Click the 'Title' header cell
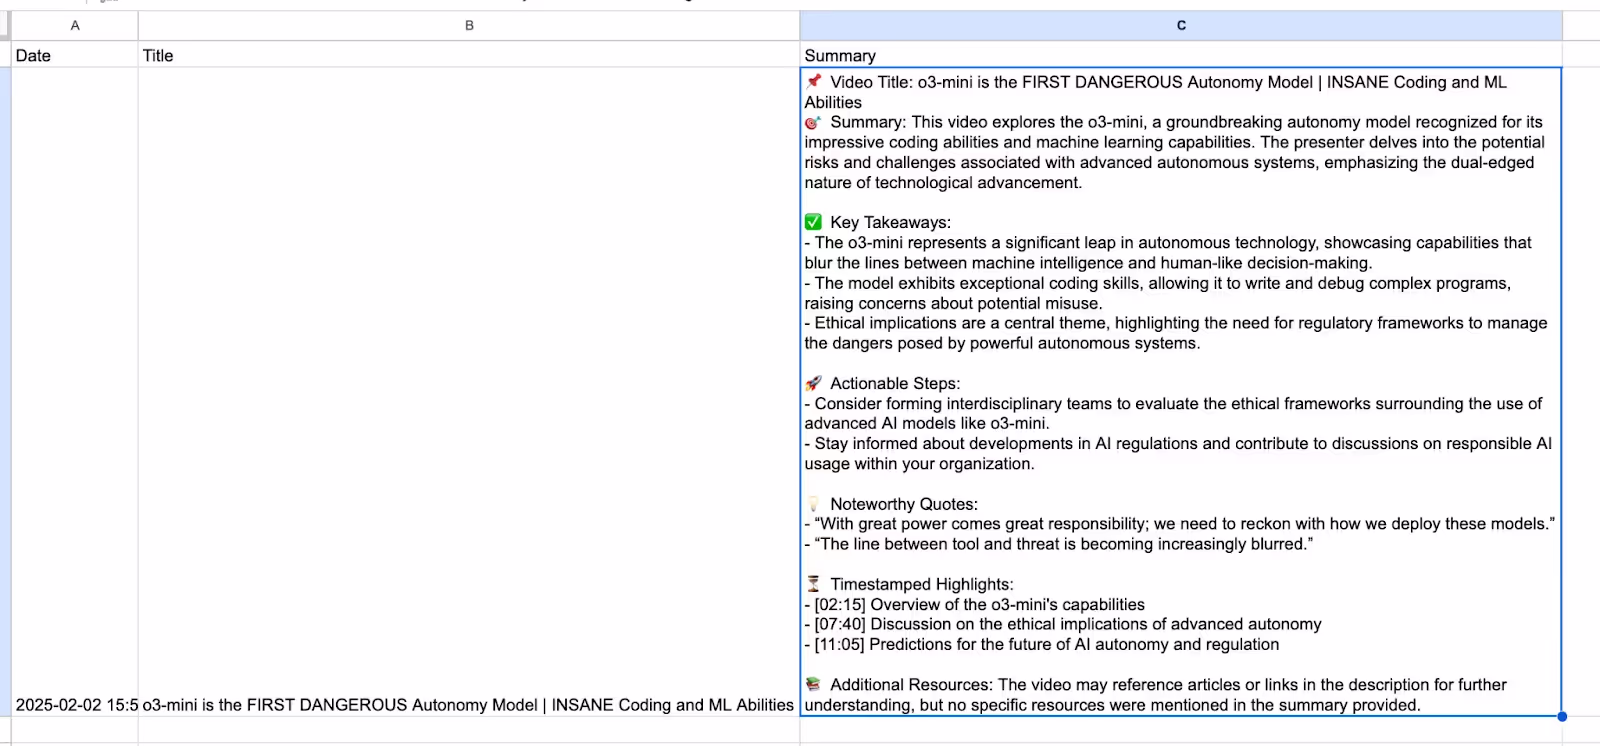The image size is (1600, 746). [469, 55]
